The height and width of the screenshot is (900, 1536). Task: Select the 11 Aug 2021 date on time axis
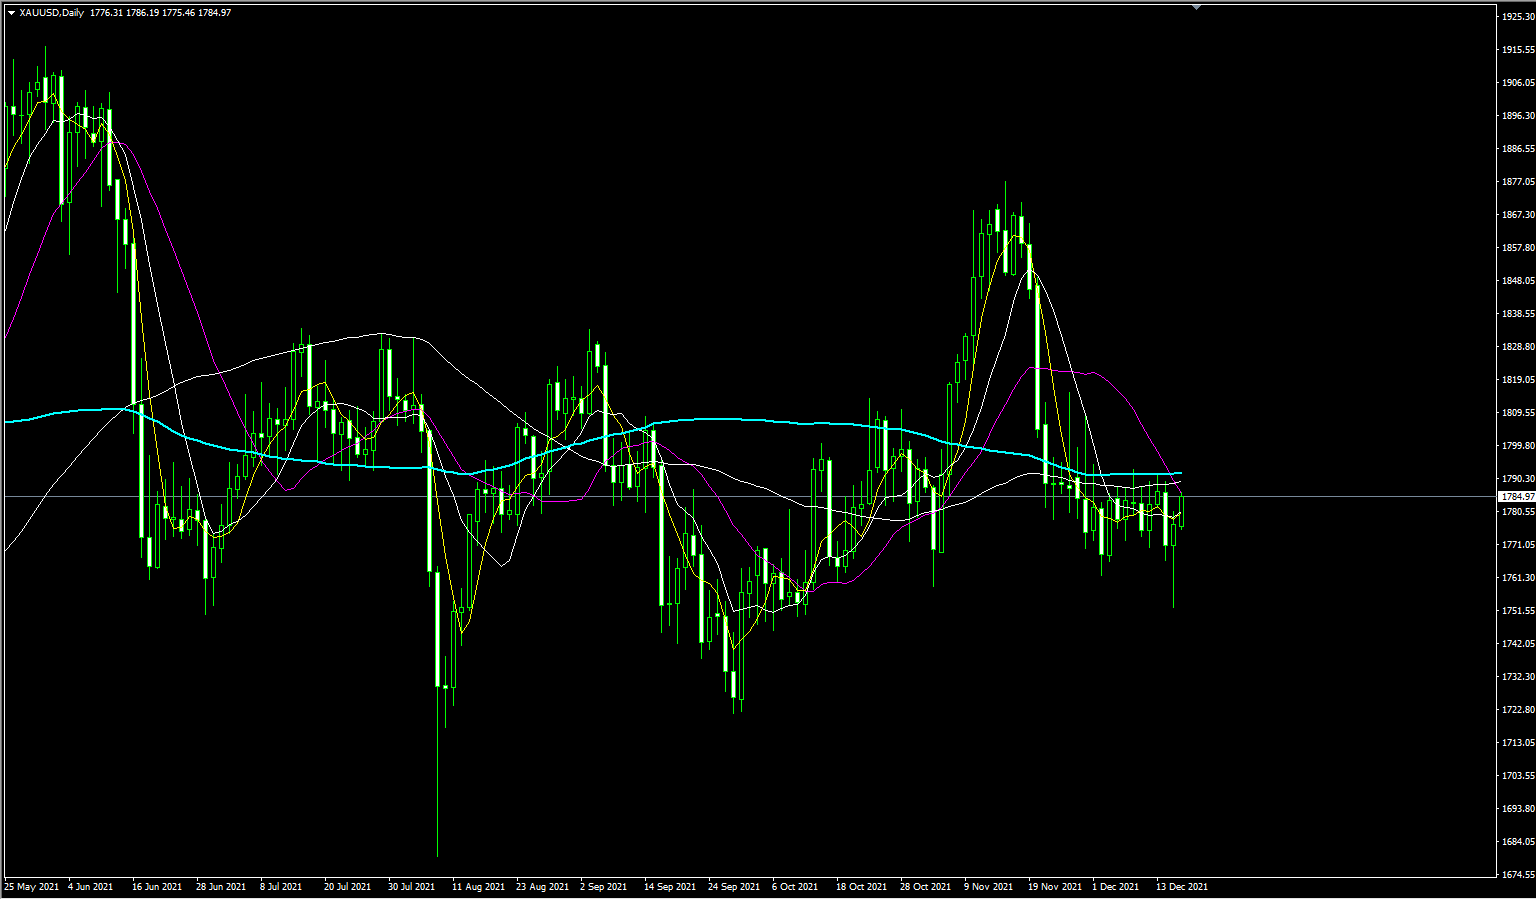pyautogui.click(x=478, y=887)
